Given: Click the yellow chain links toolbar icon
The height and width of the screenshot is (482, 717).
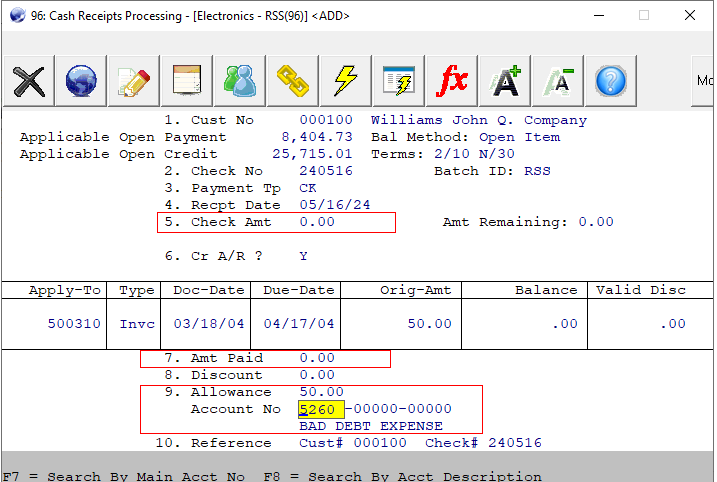Looking at the screenshot, I should (x=293, y=81).
